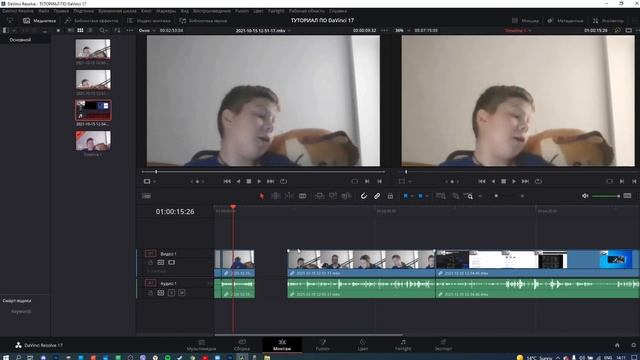Select the Основной bin
This screenshot has height=360, width=640.
click(20, 40)
